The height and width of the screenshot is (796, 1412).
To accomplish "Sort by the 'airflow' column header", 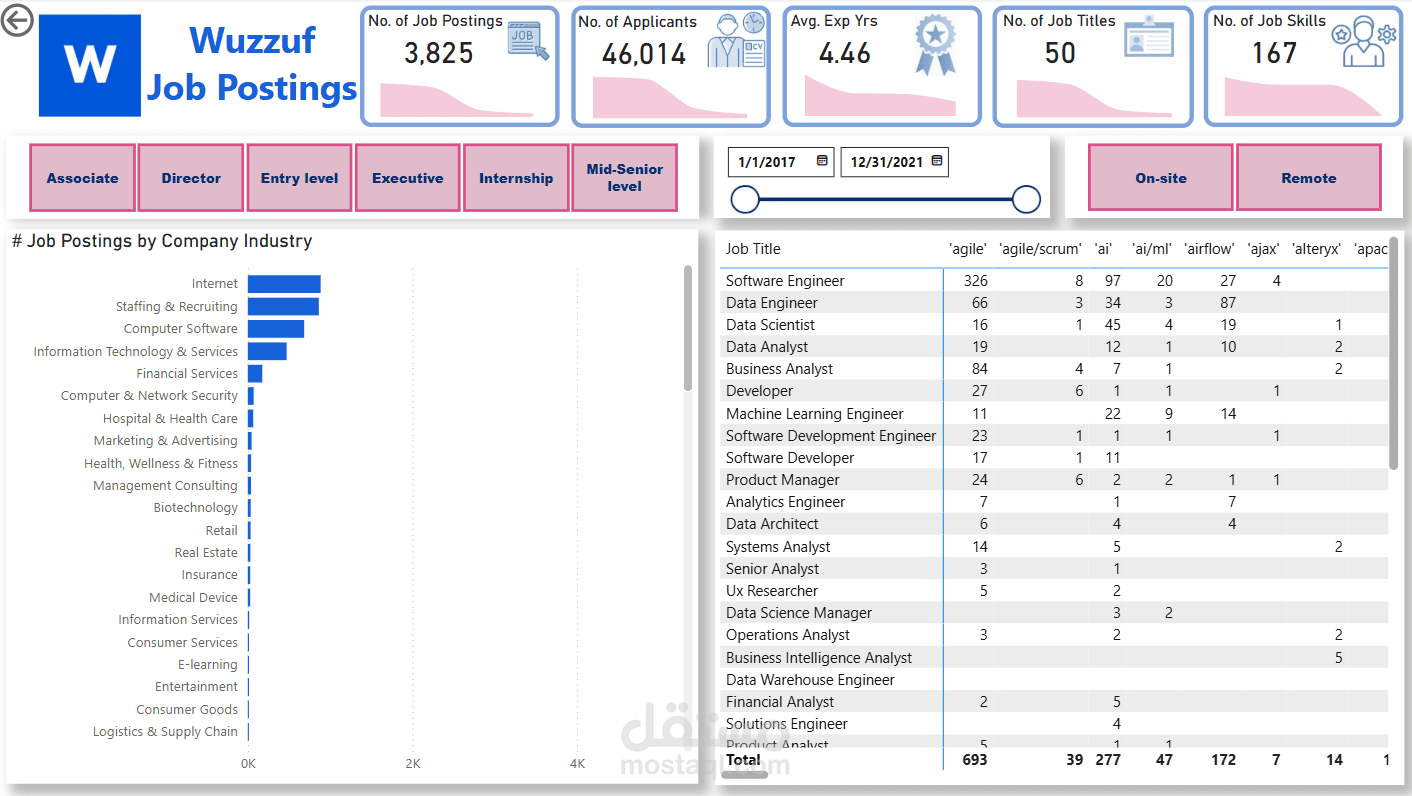I will pos(1209,249).
